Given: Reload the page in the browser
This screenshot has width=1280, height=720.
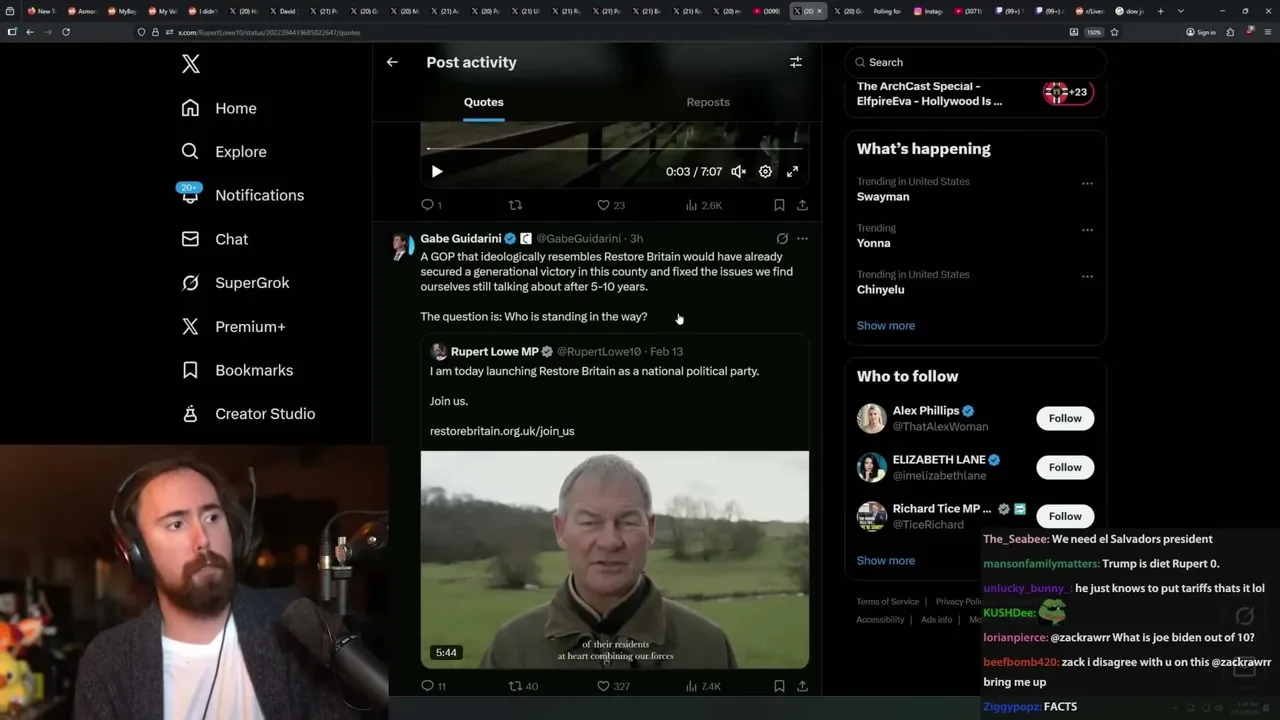Looking at the screenshot, I should coord(66,32).
